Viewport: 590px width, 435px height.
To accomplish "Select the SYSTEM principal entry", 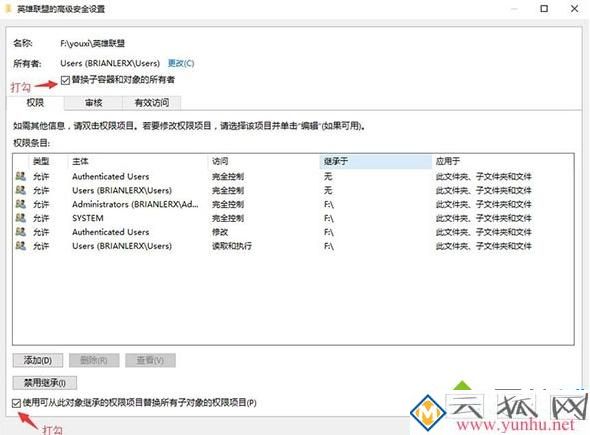I will point(88,218).
